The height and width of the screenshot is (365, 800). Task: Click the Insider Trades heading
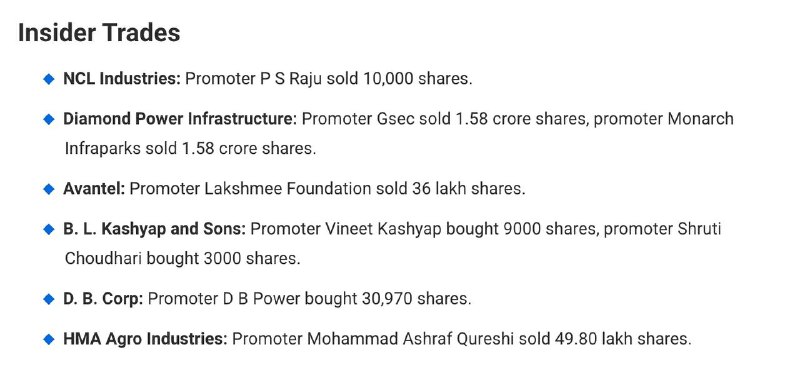pyautogui.click(x=99, y=33)
